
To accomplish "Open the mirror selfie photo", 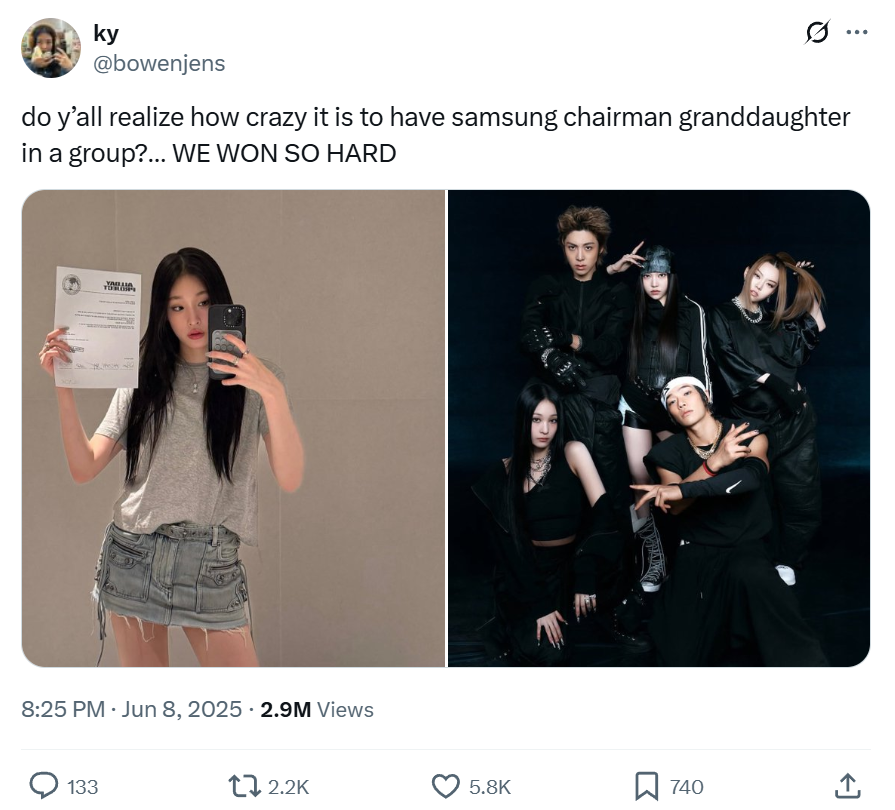I will (233, 428).
